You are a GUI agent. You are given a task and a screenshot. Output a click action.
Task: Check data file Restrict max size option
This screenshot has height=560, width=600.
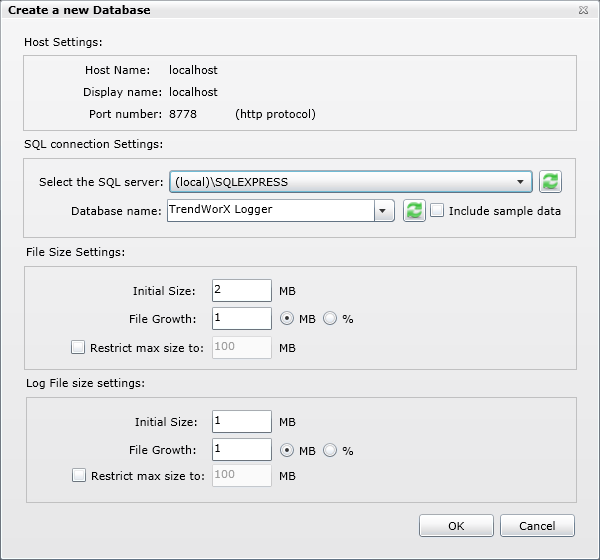pos(78,348)
